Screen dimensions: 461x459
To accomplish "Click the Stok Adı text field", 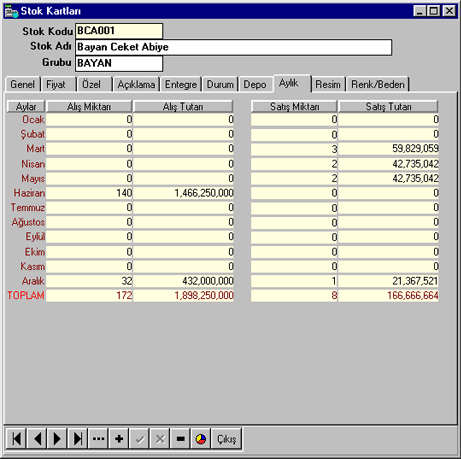I will click(x=233, y=47).
